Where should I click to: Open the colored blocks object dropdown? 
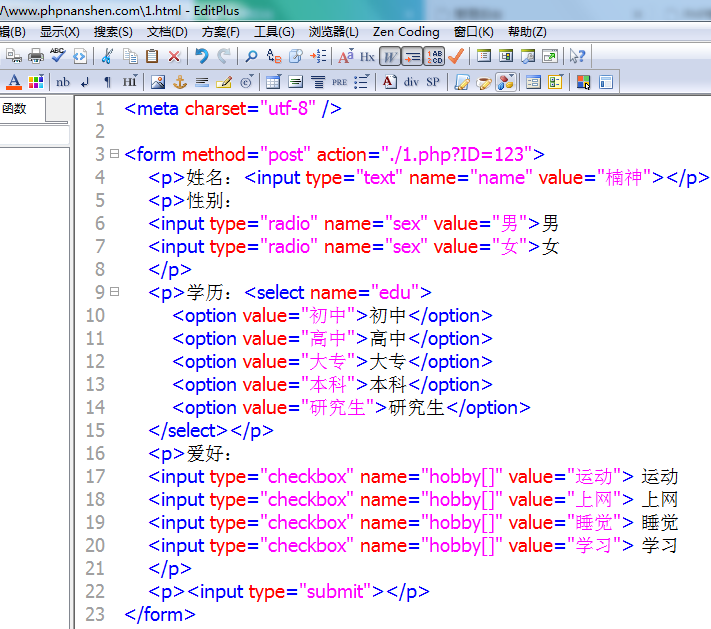[x=506, y=82]
